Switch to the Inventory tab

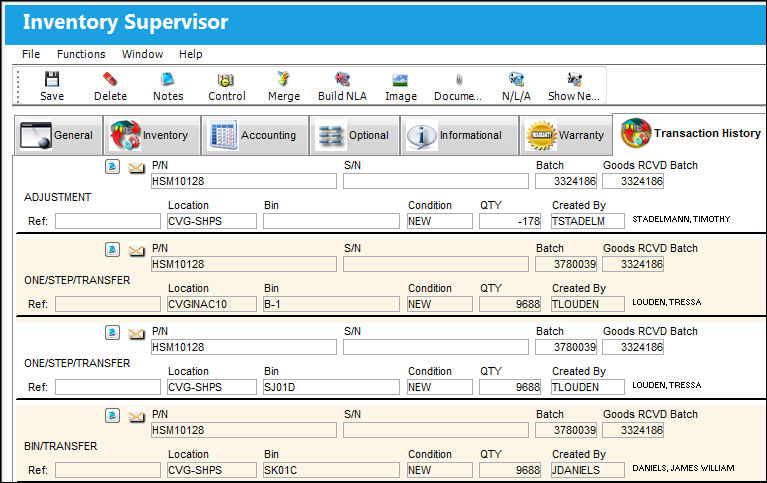(152, 136)
